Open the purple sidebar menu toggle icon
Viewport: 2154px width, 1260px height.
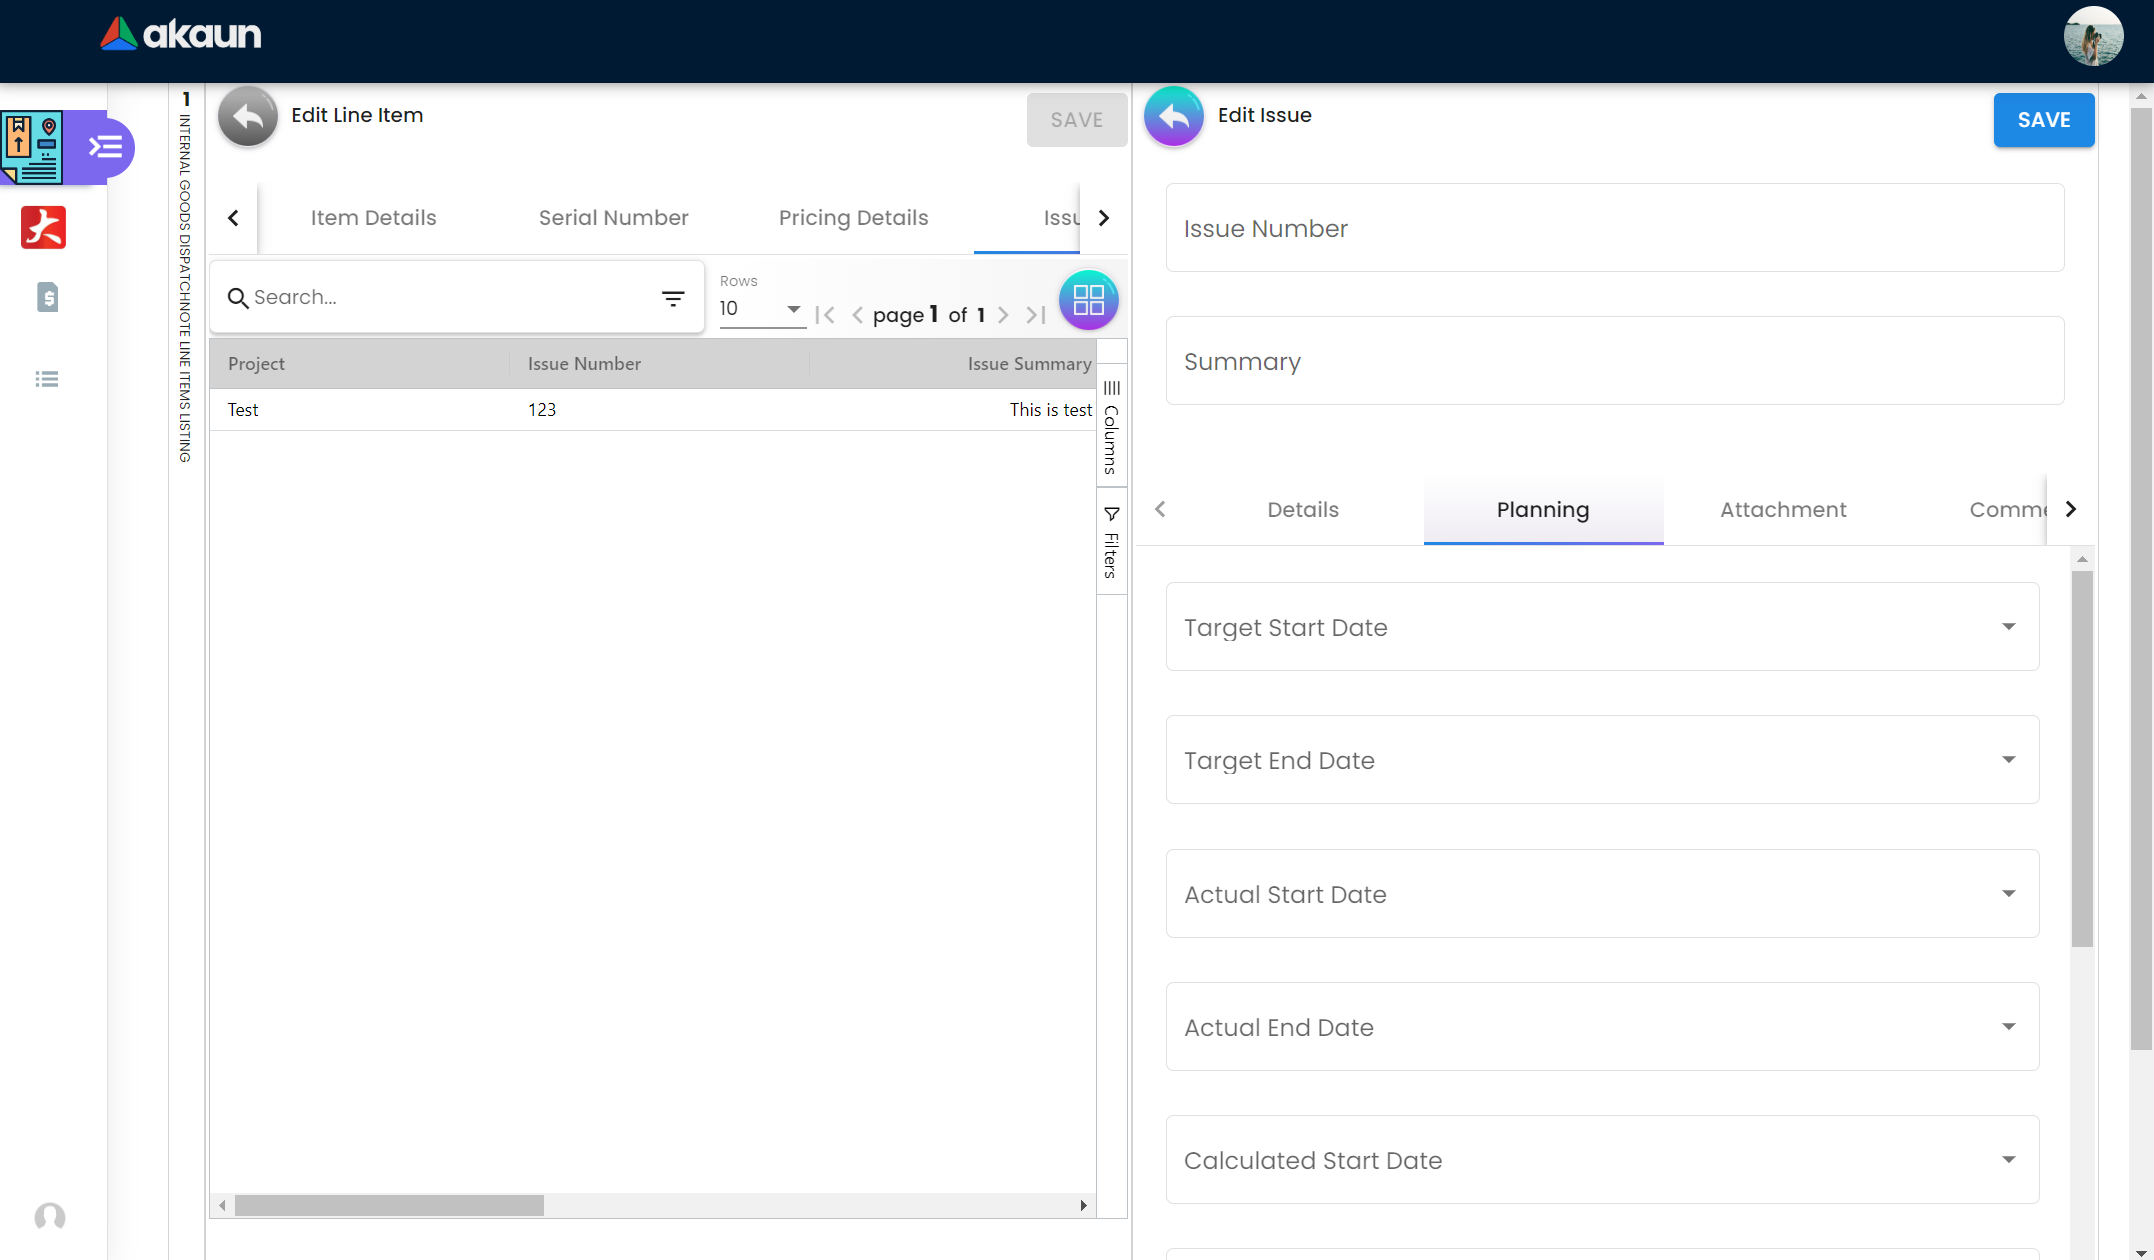click(x=106, y=148)
